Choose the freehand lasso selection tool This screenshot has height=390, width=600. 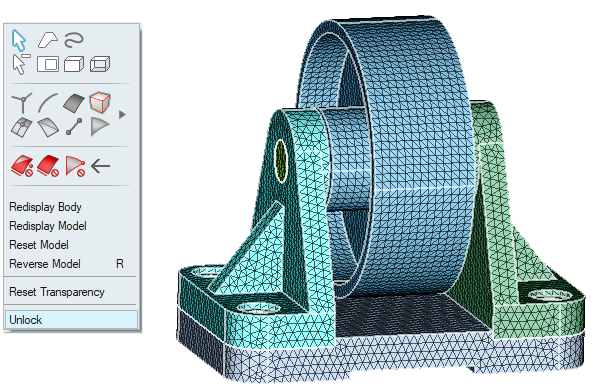point(73,40)
